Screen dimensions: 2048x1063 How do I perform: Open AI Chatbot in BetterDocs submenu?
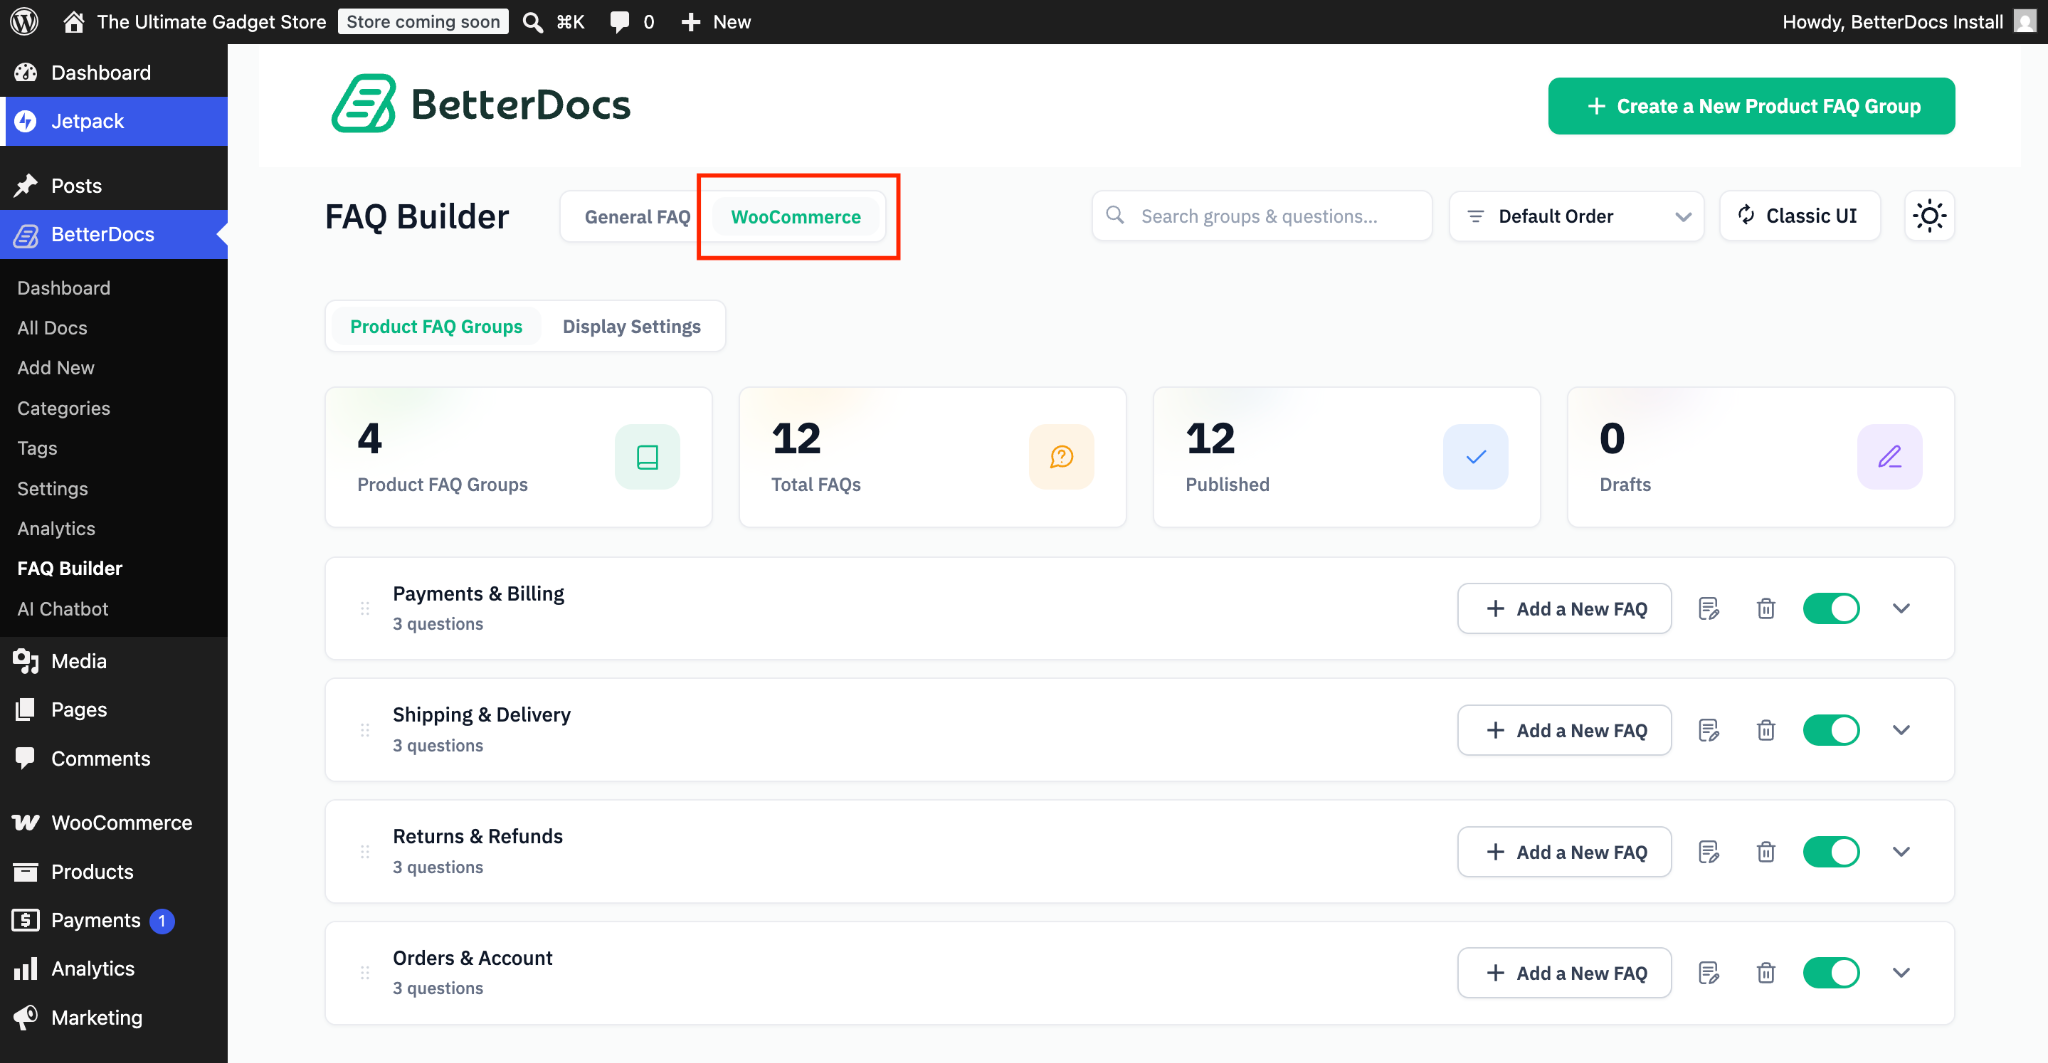(63, 609)
